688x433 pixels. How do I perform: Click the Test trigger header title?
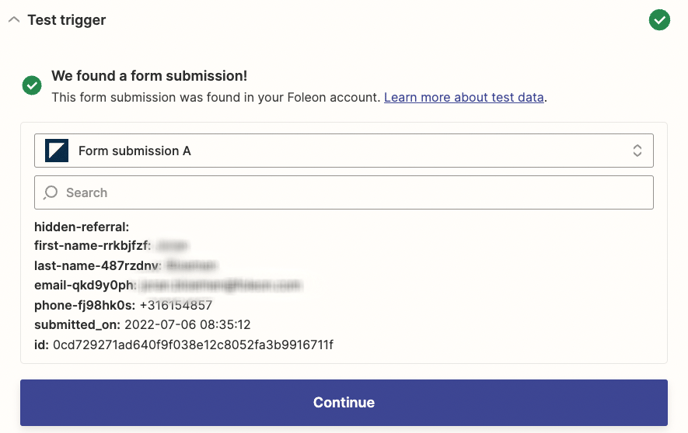point(65,20)
